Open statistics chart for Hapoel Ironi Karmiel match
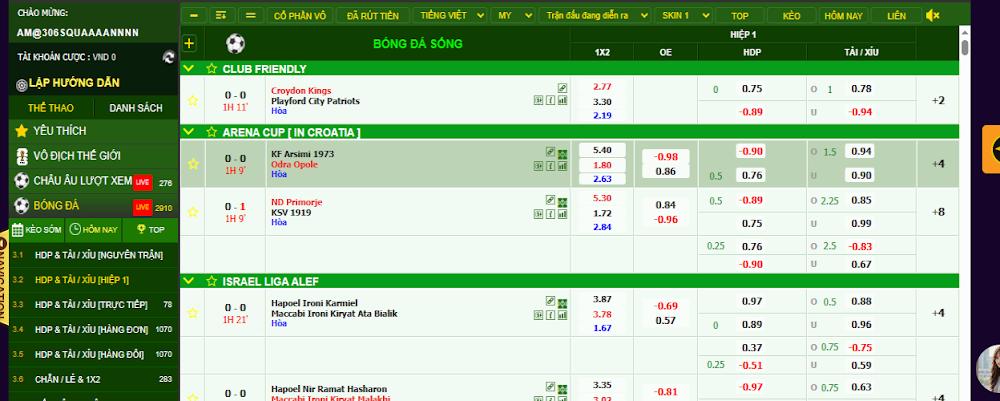The height and width of the screenshot is (401, 1000). click(x=562, y=314)
